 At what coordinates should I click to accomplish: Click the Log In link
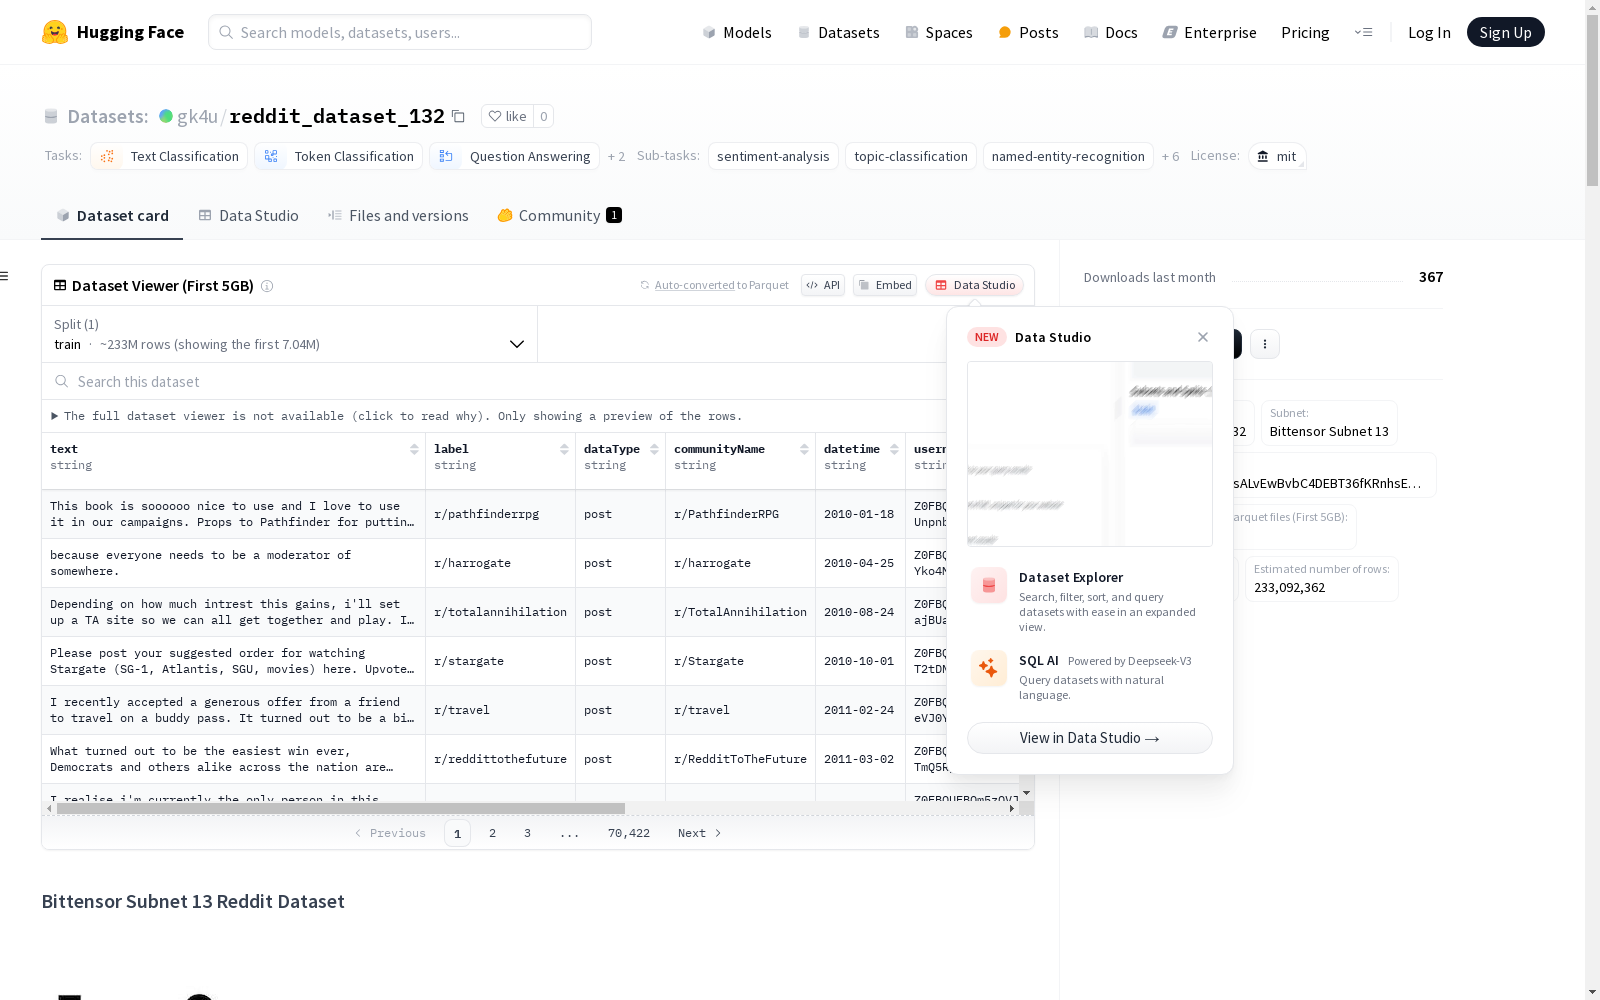[1429, 32]
